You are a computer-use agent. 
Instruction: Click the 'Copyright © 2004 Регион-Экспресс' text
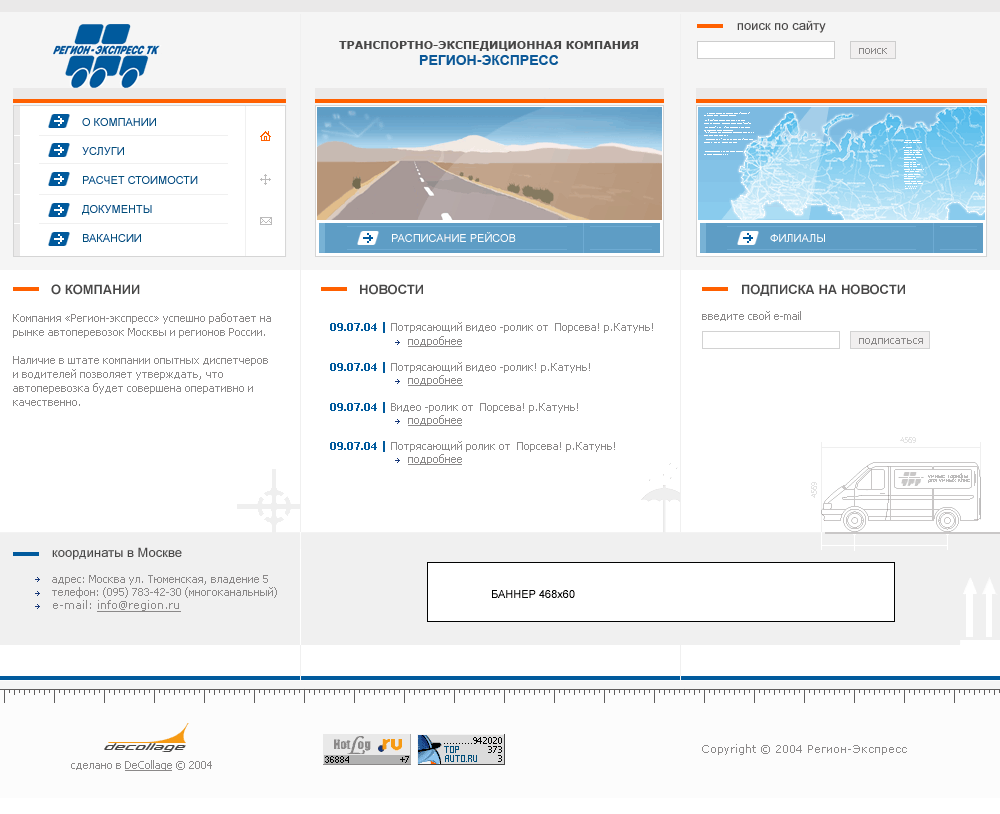tap(804, 749)
